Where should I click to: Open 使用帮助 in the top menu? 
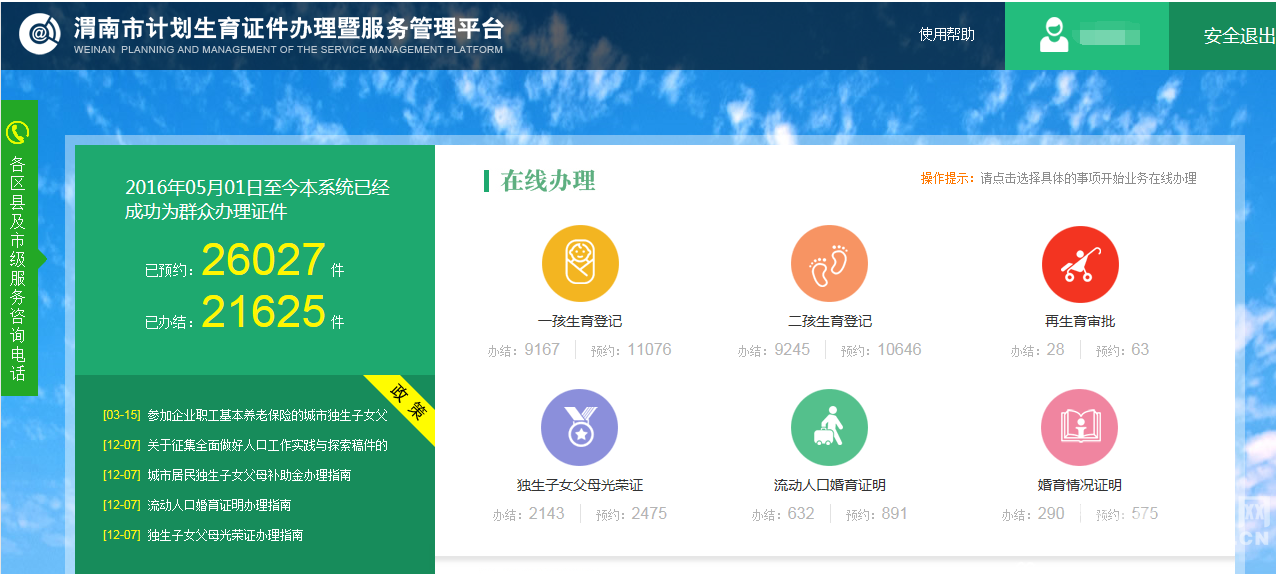pyautogui.click(x=946, y=35)
